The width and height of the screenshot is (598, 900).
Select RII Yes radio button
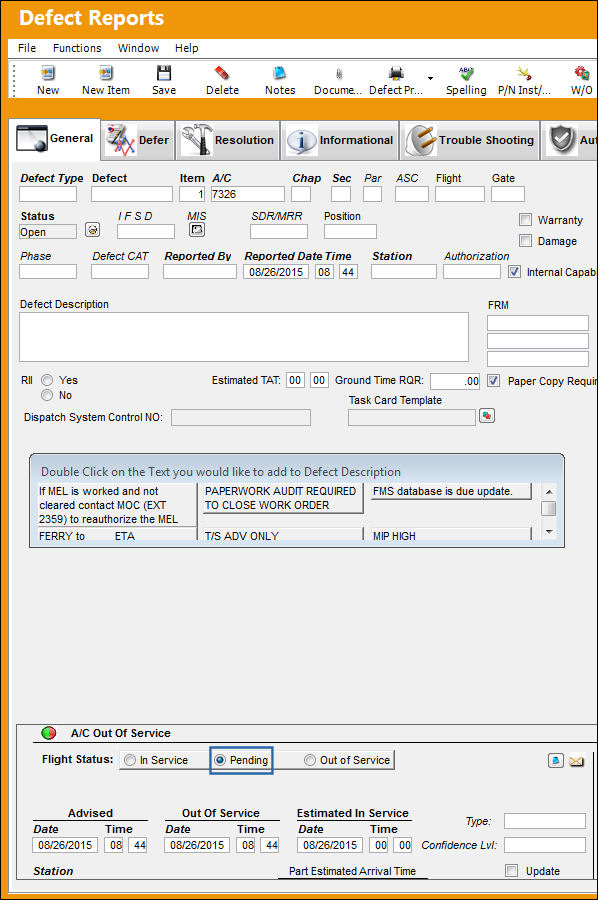coord(47,380)
